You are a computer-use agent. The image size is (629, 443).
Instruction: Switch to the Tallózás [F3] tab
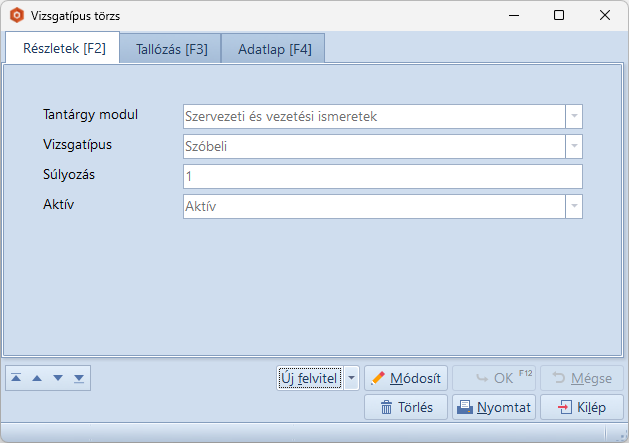(171, 49)
